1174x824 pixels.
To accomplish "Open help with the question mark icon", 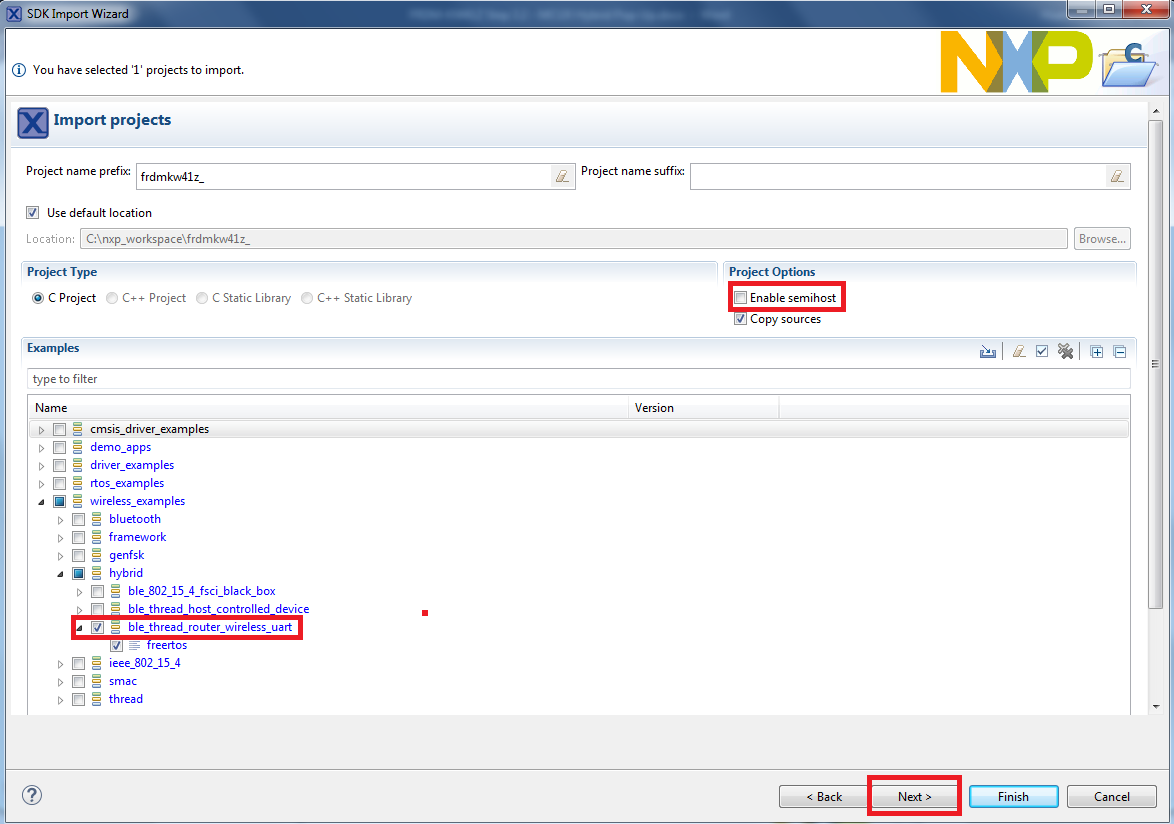I will pos(31,795).
